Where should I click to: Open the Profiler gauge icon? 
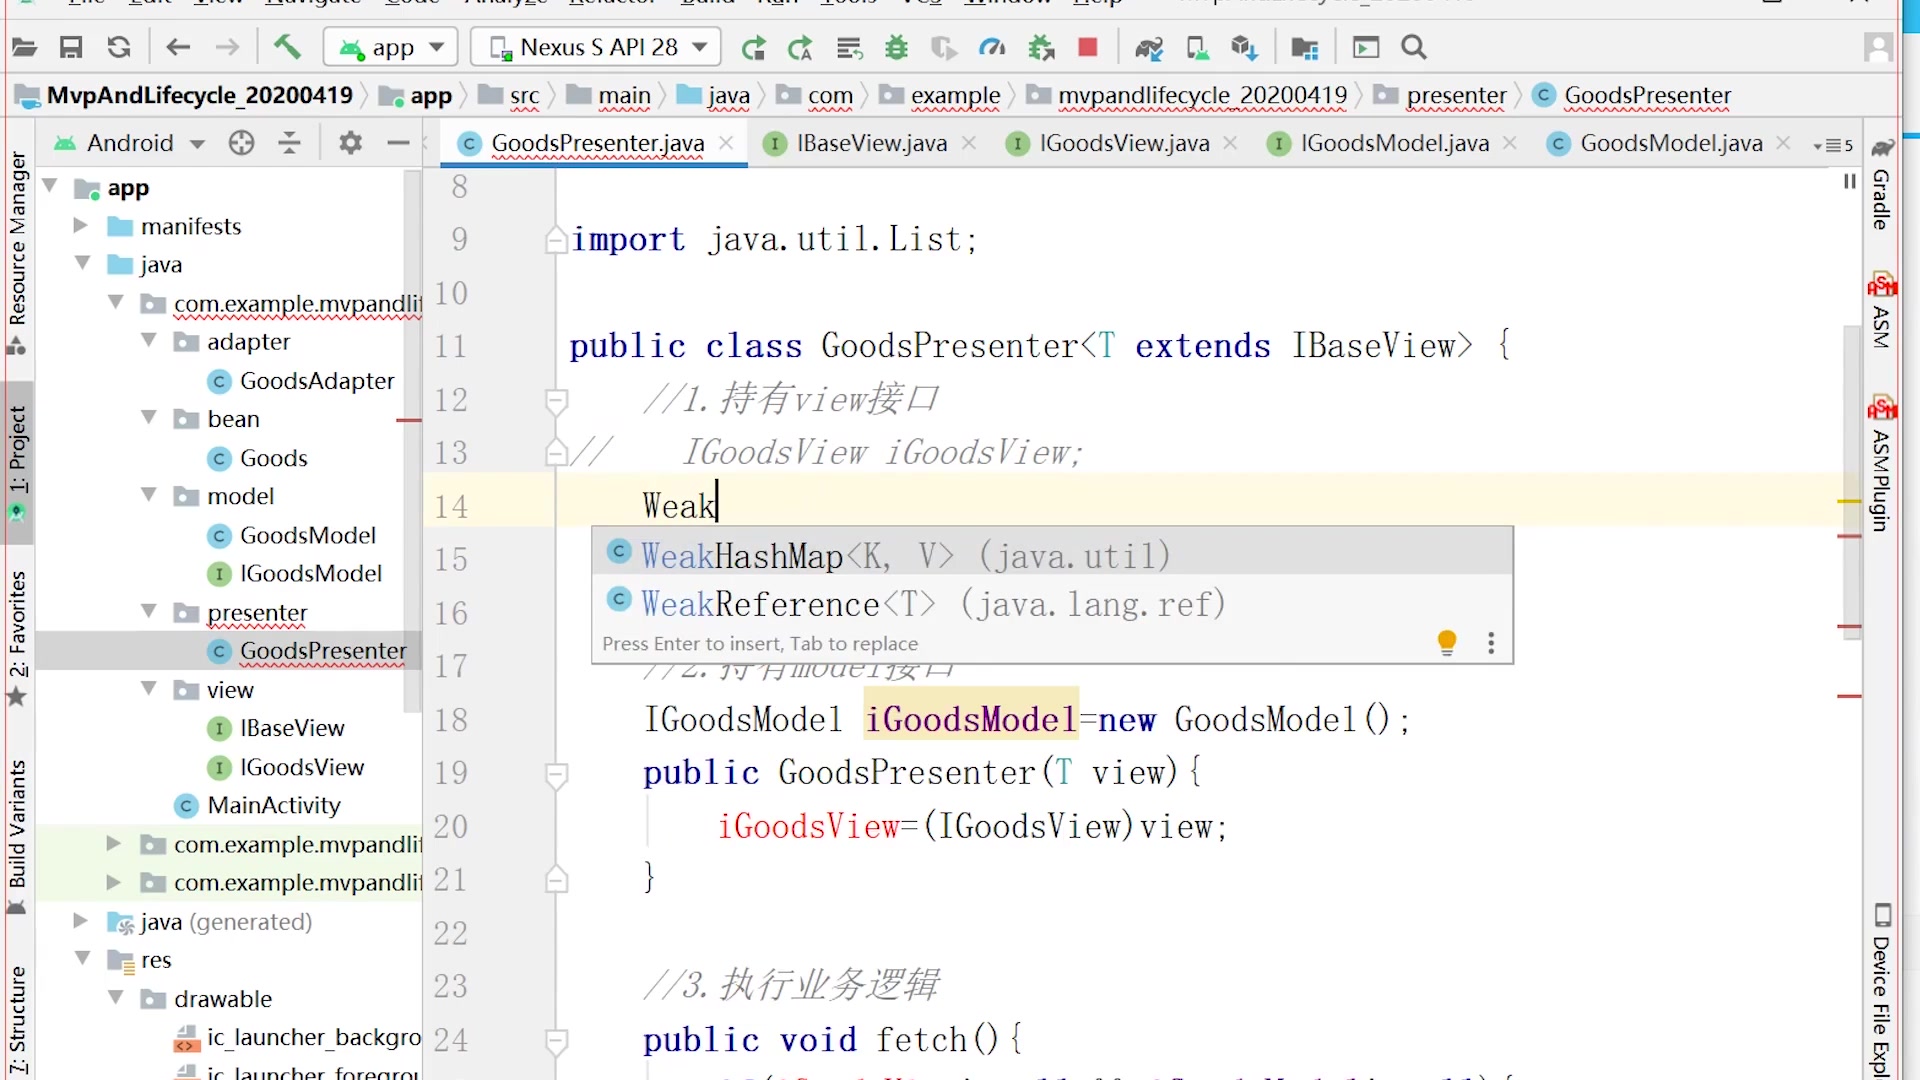(992, 47)
